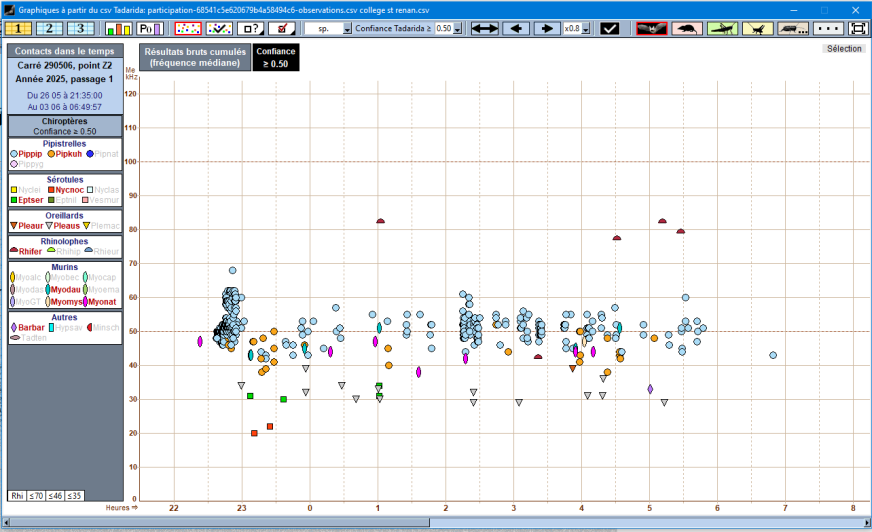This screenshot has height=532, width=872.
Task: Toggle the white checkmark box on black
Action: click(x=609, y=28)
